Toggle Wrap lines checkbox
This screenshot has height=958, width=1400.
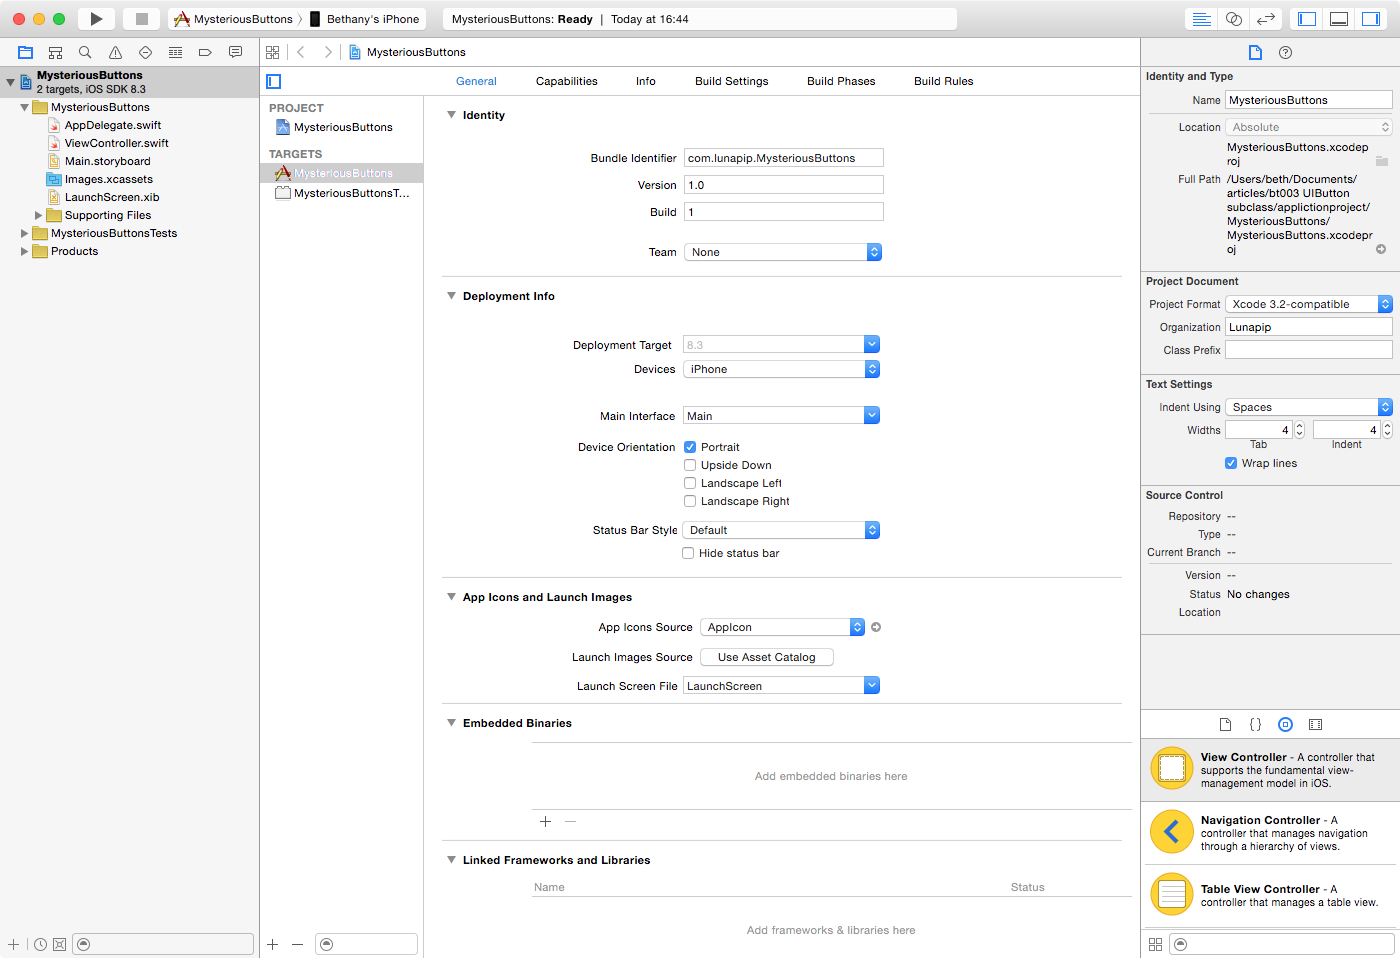click(x=1231, y=463)
